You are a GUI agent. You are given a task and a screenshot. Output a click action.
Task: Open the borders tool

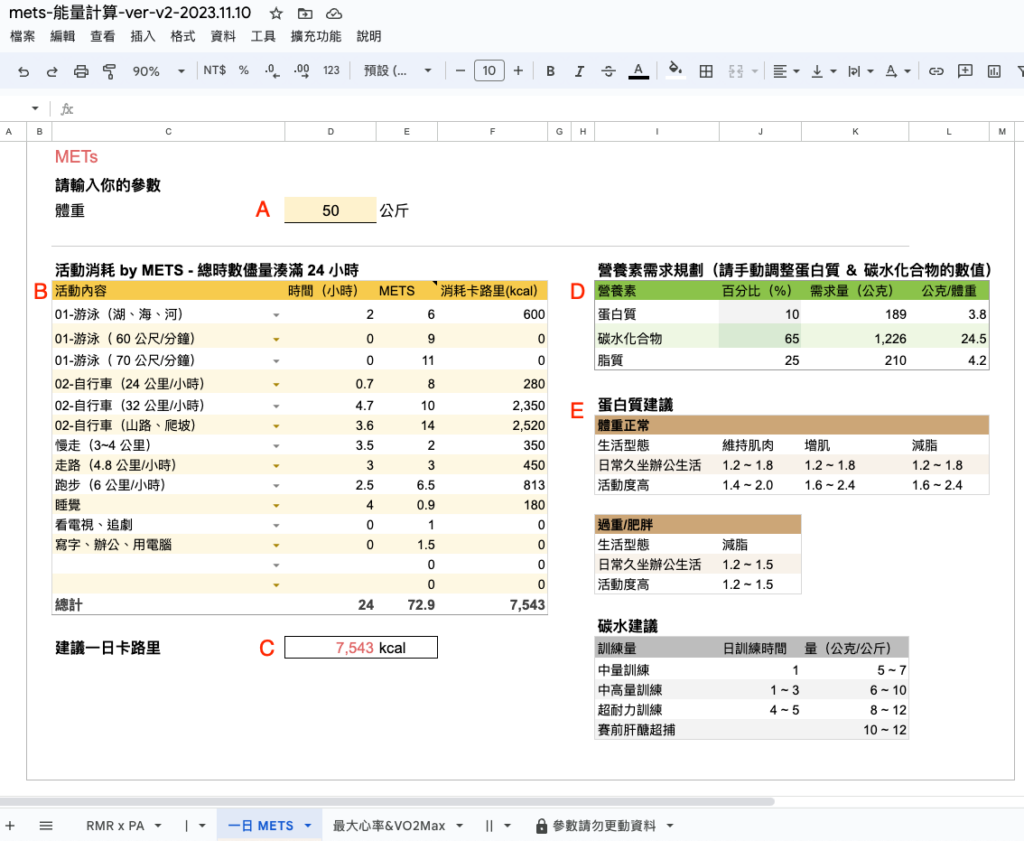pyautogui.click(x=707, y=71)
